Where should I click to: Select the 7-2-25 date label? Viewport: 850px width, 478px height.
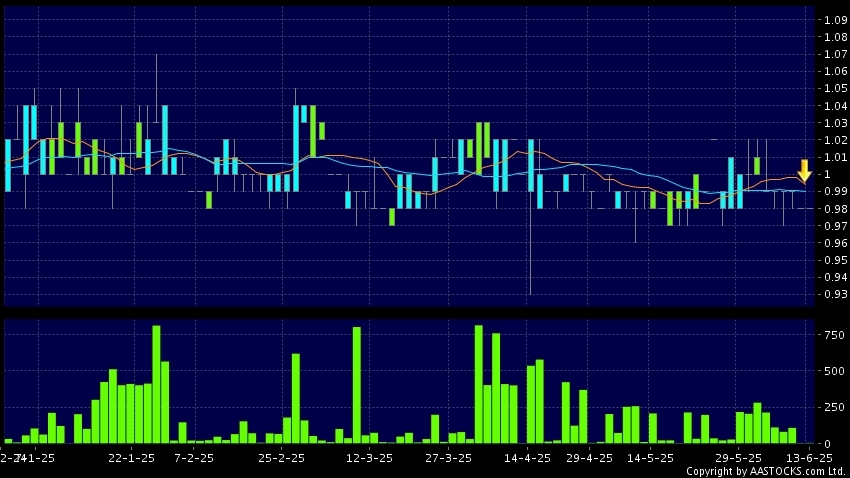(194, 458)
